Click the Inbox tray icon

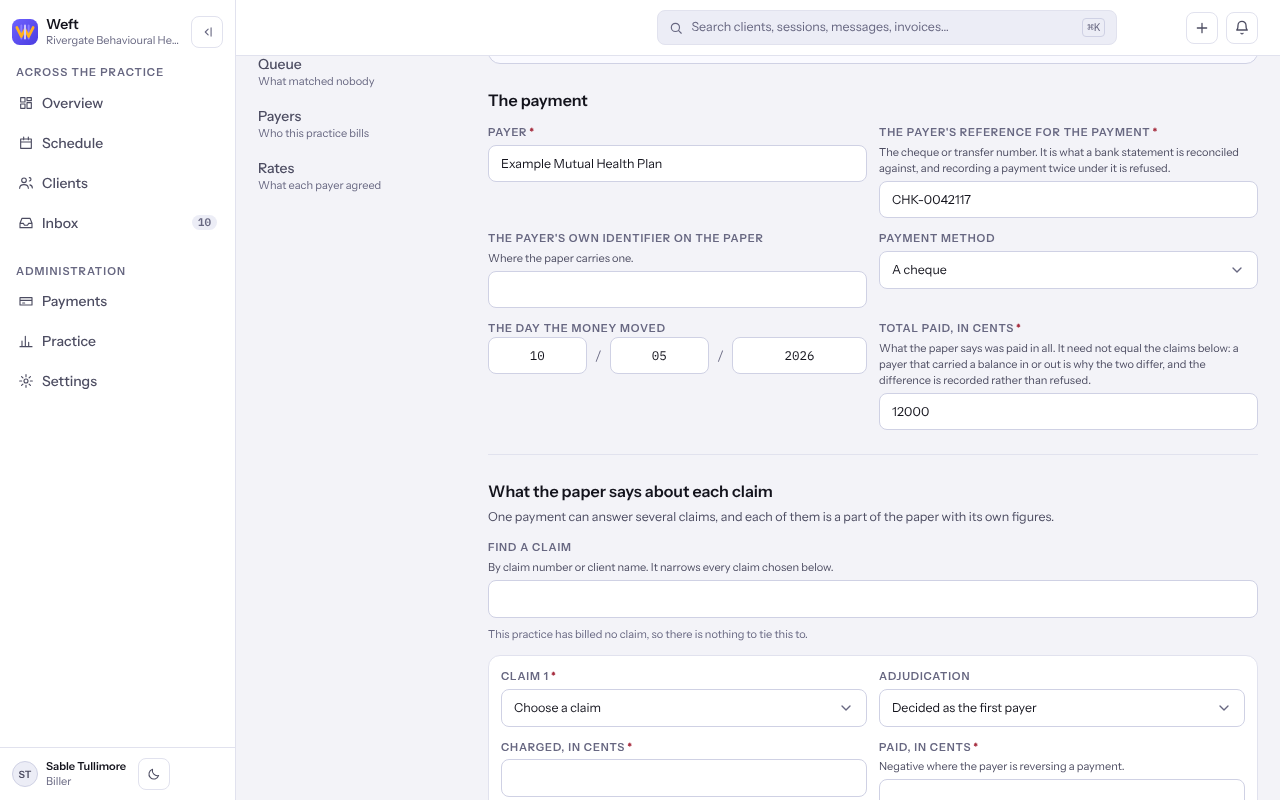pyautogui.click(x=26, y=223)
